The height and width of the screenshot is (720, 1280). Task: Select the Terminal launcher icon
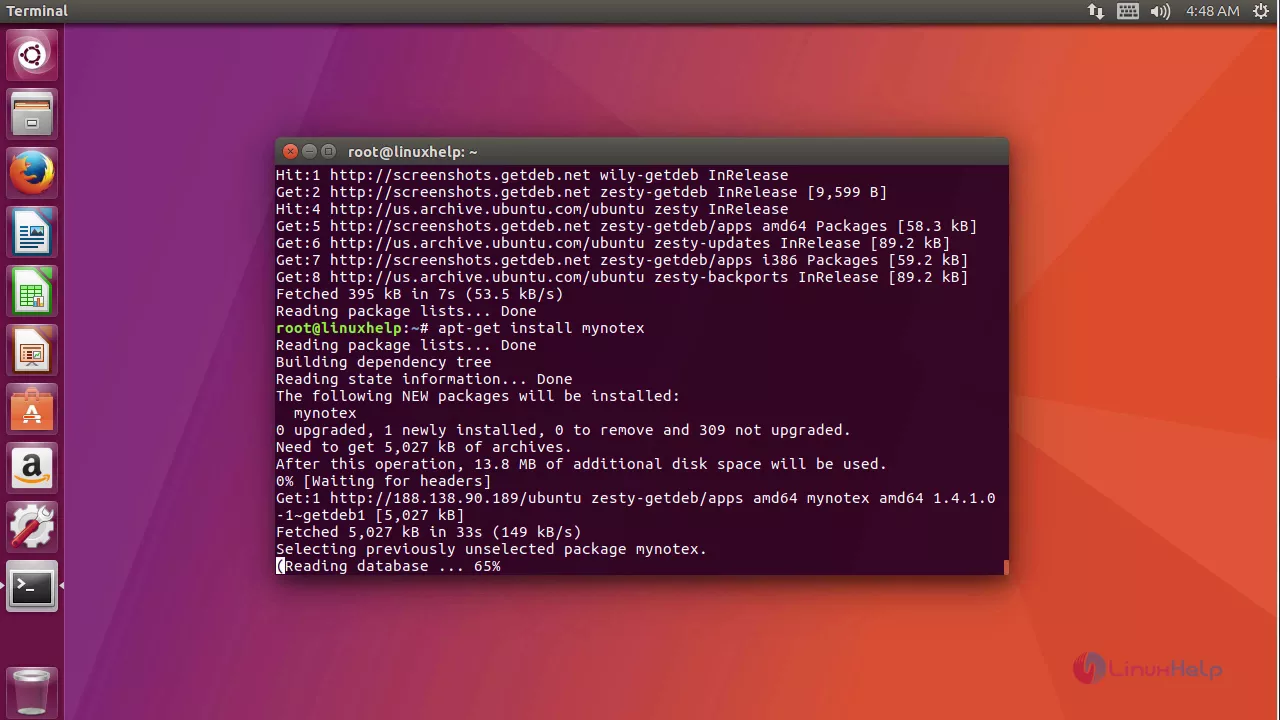[x=32, y=586]
